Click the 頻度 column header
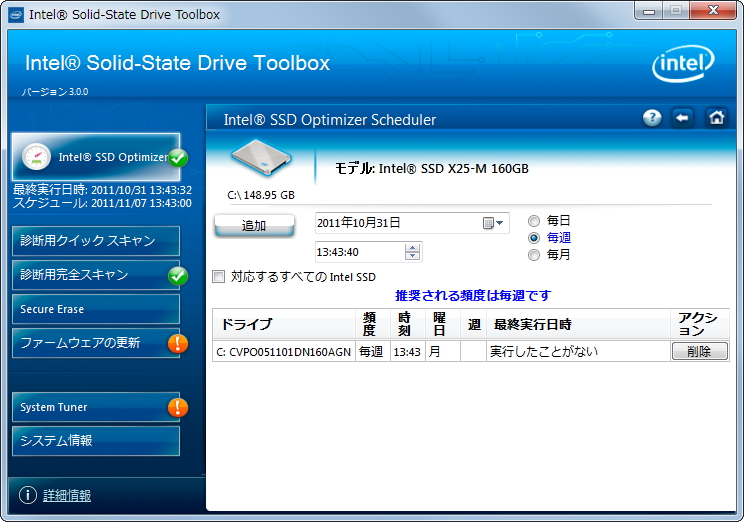 click(x=372, y=324)
